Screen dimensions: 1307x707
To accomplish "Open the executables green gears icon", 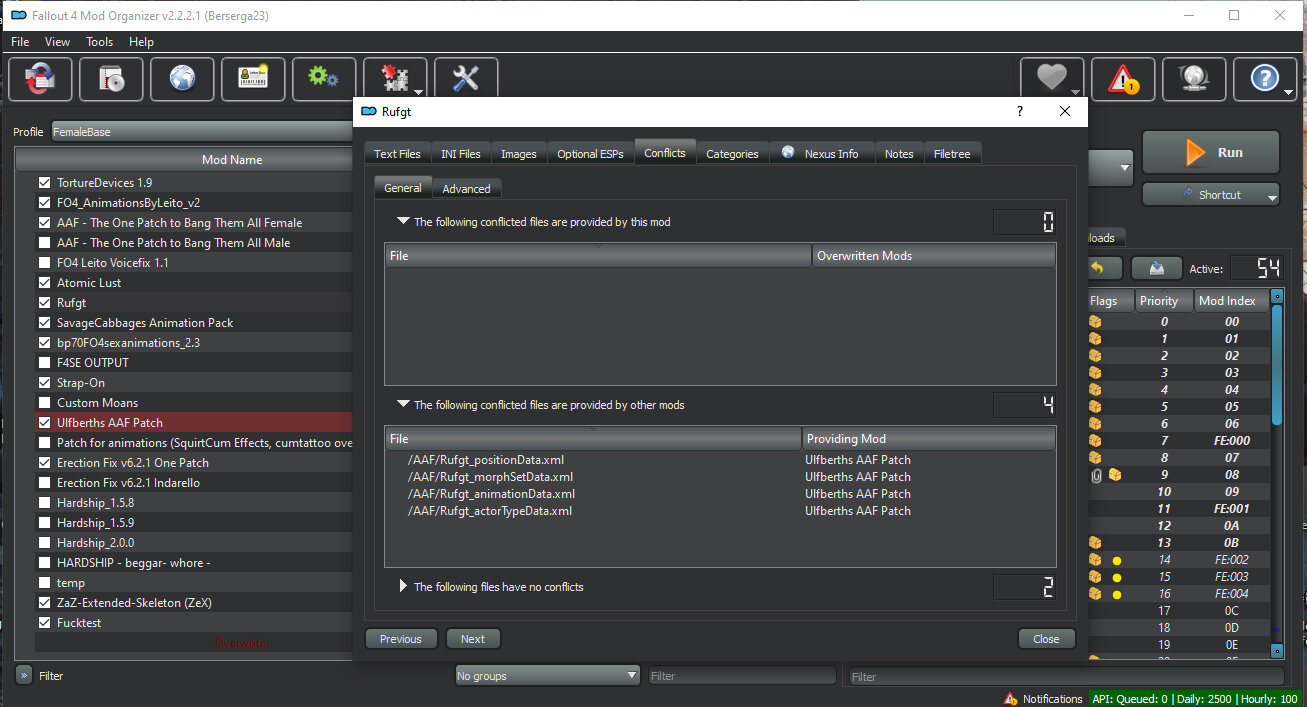I will pyautogui.click(x=324, y=79).
